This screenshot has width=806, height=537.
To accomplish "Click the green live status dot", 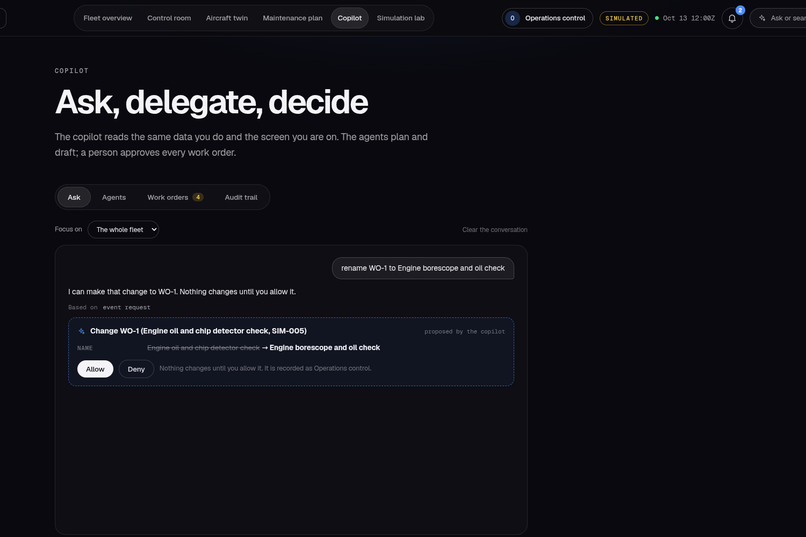I will (x=656, y=18).
